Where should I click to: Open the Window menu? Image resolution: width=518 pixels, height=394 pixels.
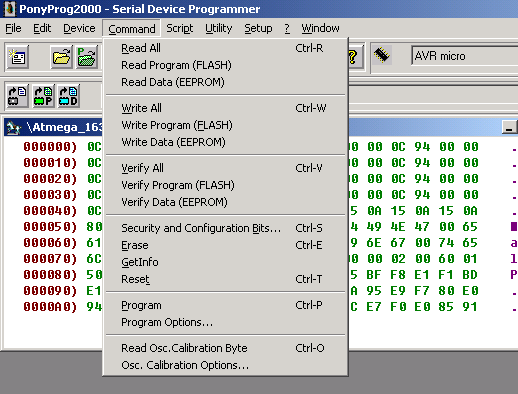pyautogui.click(x=320, y=28)
